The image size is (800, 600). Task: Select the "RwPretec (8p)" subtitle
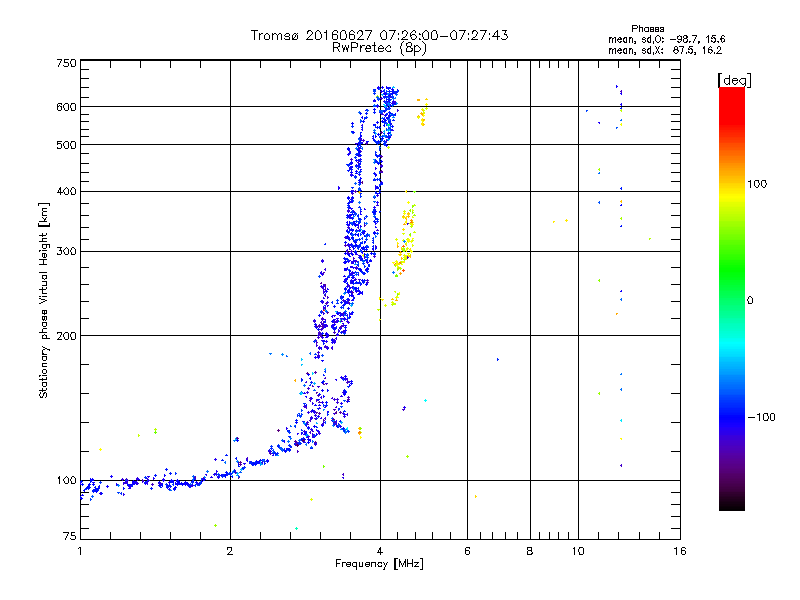(x=379, y=48)
